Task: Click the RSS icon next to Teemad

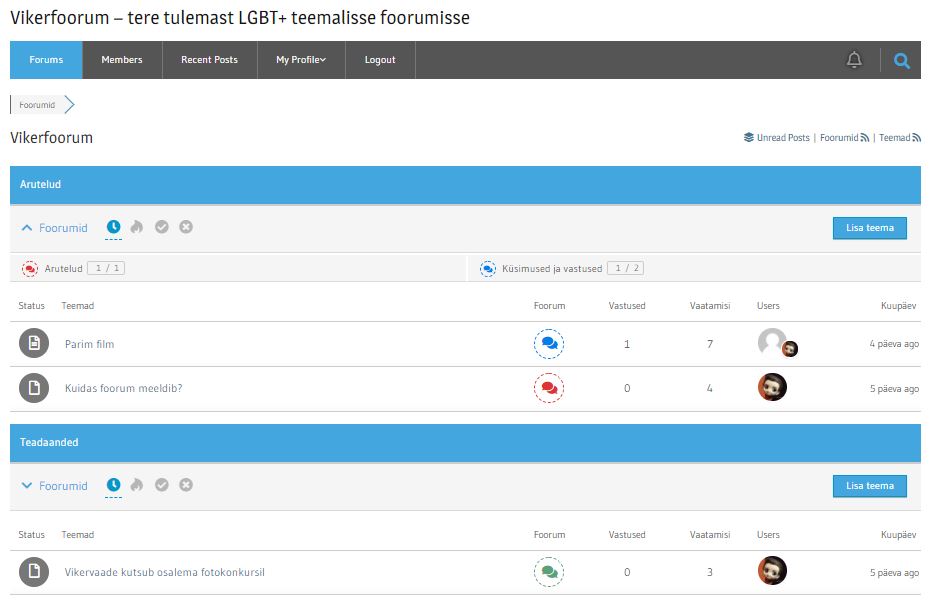Action: coord(916,138)
